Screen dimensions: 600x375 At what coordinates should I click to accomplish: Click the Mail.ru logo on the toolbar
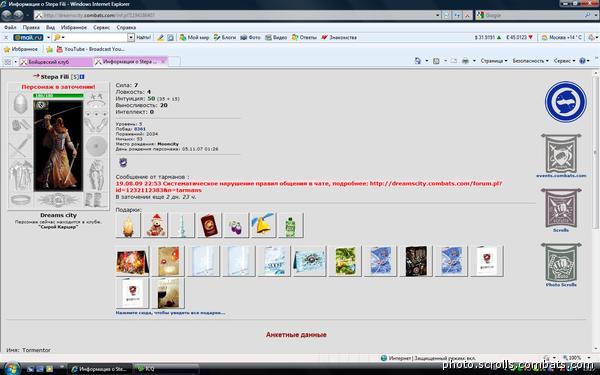28,38
